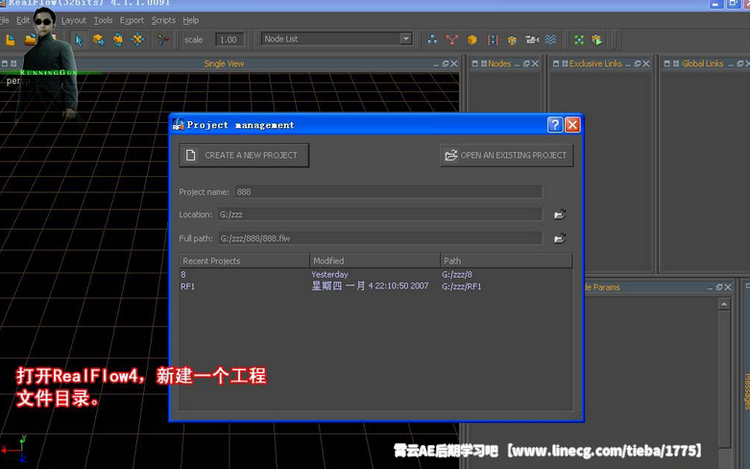Click the mesh cube toolbar icon
750x469 pixels.
tap(512, 40)
